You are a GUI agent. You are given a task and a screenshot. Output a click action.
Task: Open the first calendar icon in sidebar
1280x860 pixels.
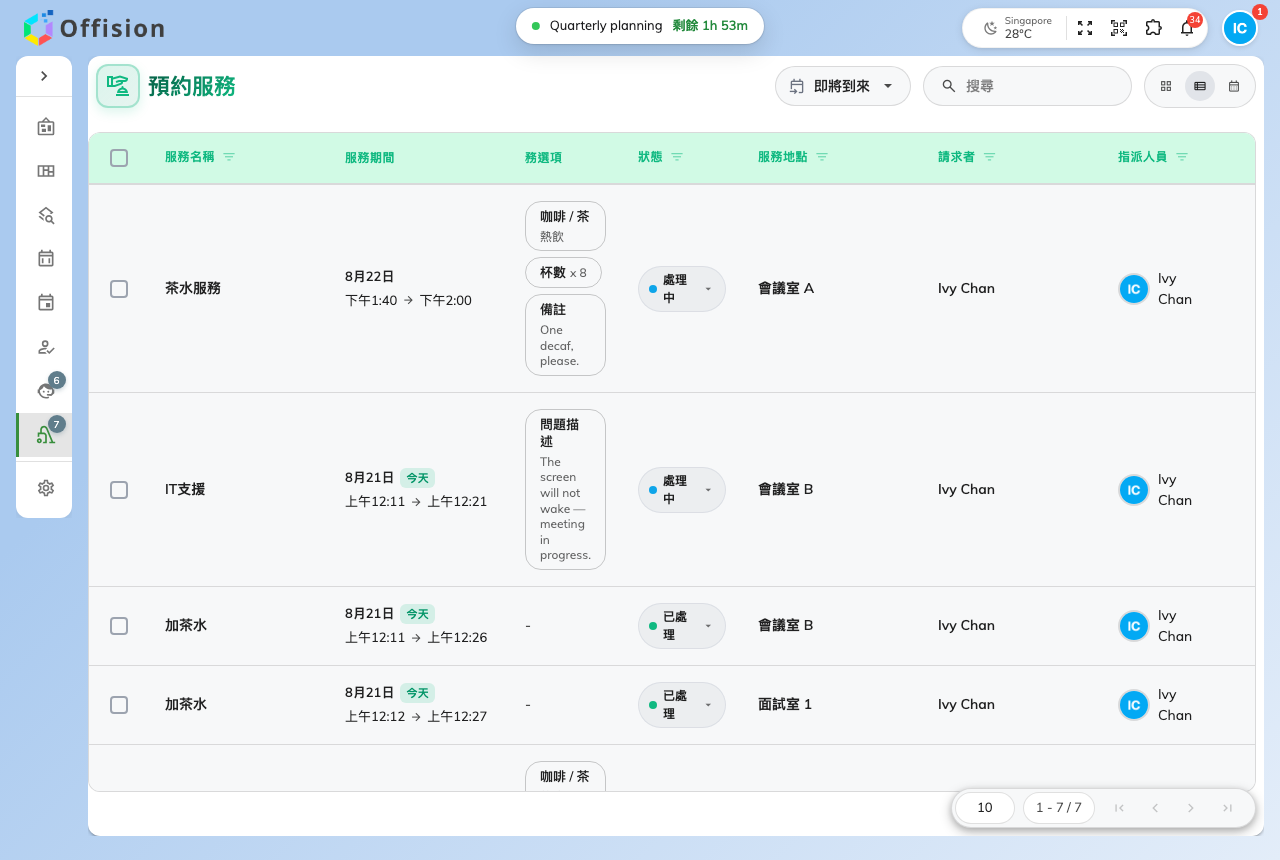point(46,258)
